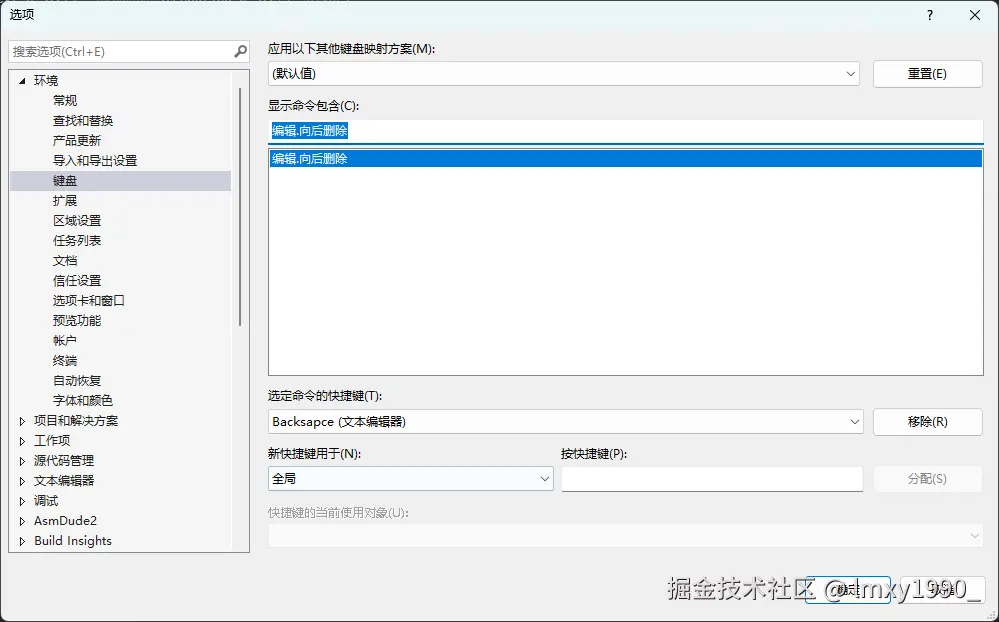
Task: Select 选项卡和窗口 in the tree
Action: click(x=89, y=301)
